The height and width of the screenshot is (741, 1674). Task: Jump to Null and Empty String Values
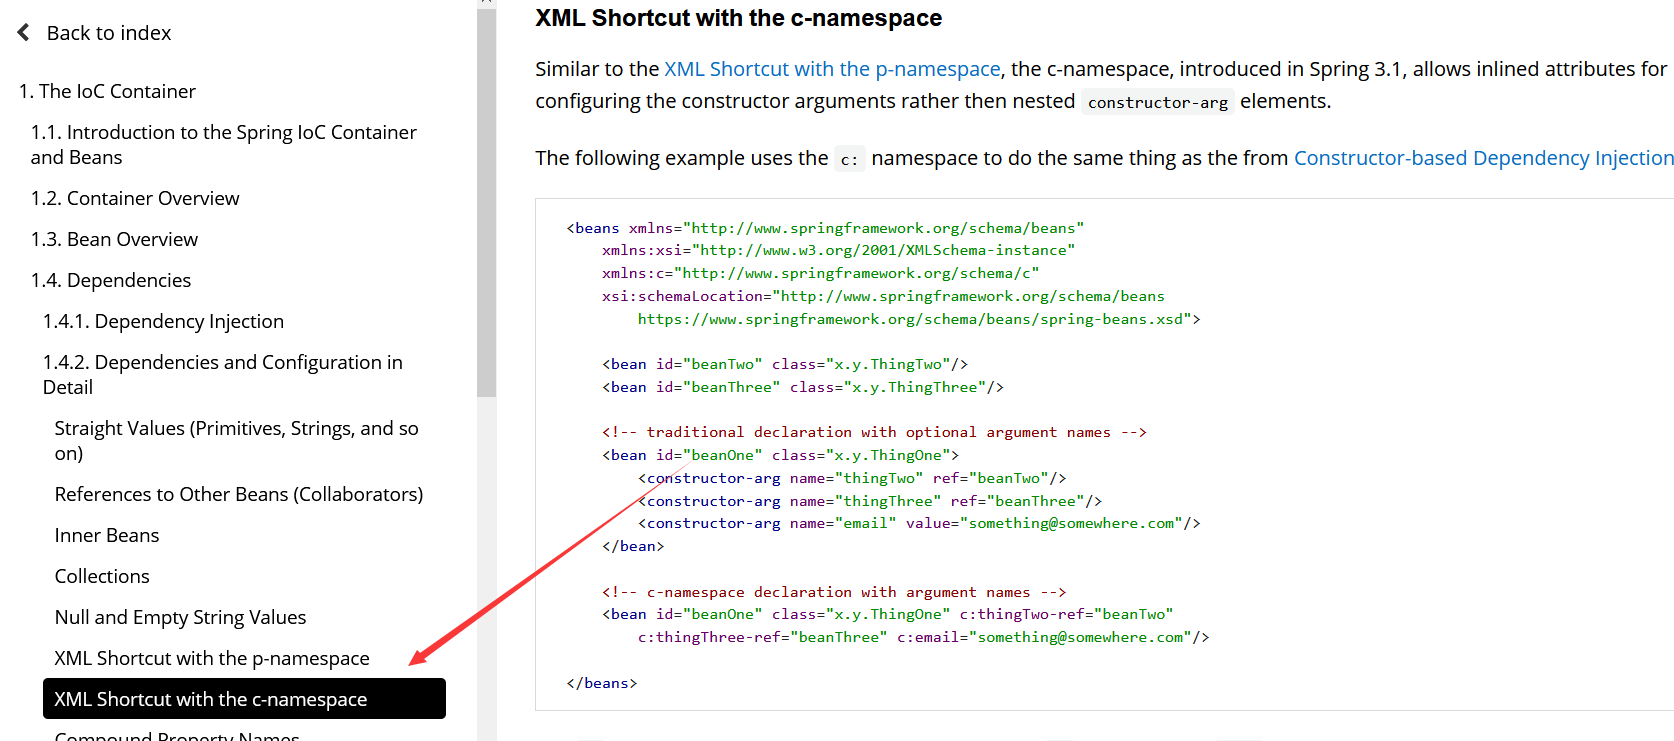[180, 617]
